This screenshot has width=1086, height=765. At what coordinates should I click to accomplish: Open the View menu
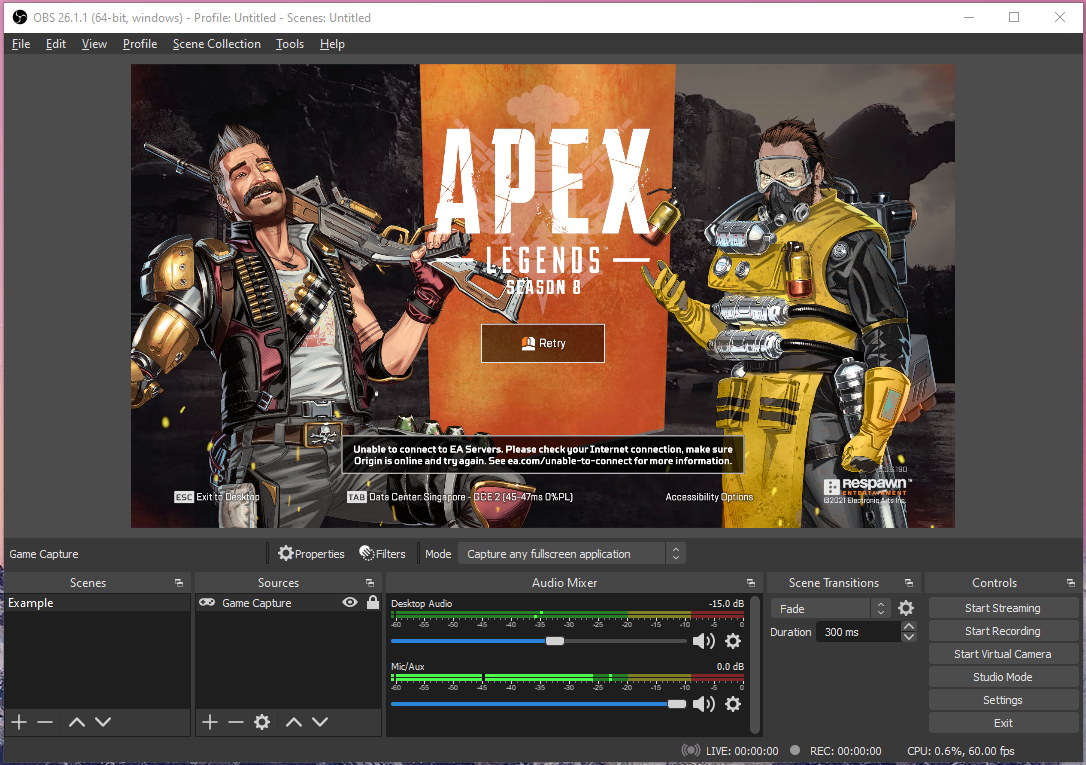pos(94,44)
